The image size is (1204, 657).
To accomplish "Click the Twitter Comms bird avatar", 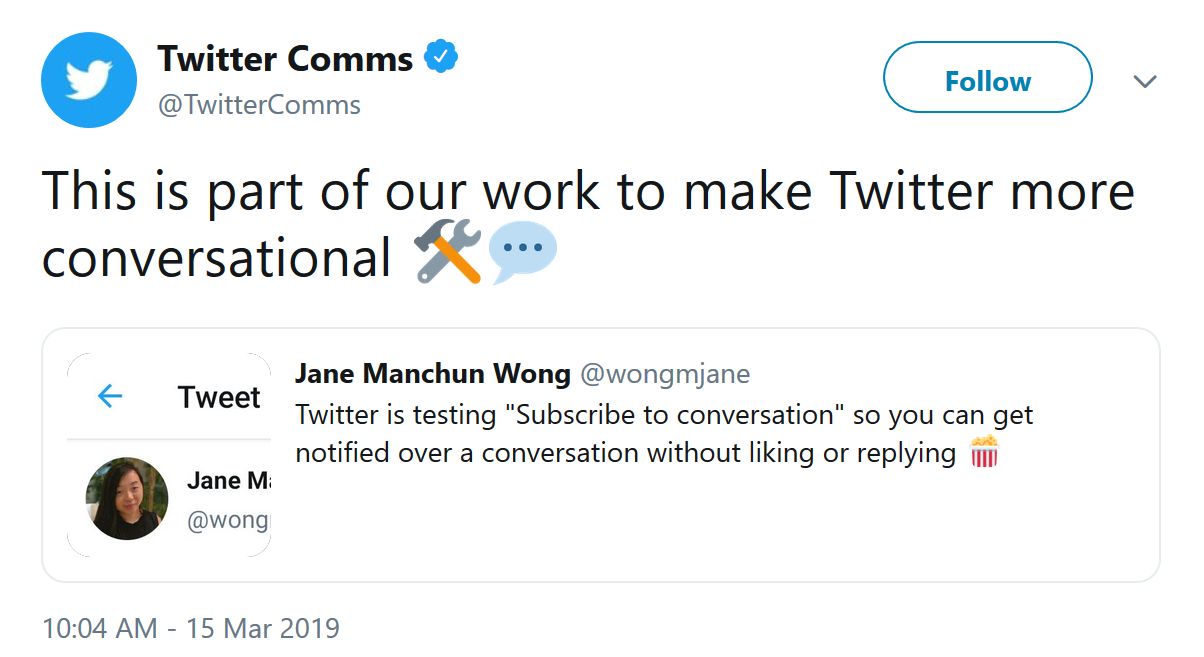I will click(88, 80).
